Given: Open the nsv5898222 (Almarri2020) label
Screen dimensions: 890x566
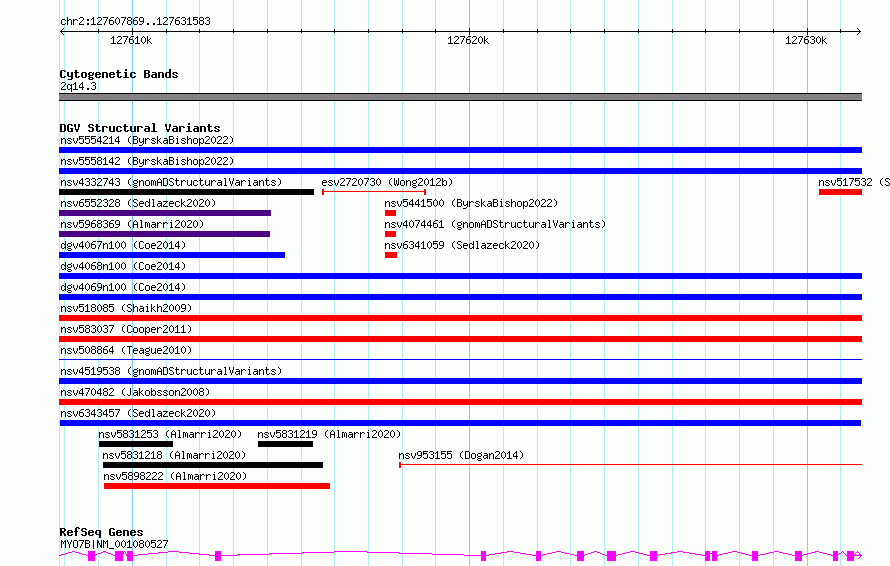Looking at the screenshot, I should [x=175, y=476].
